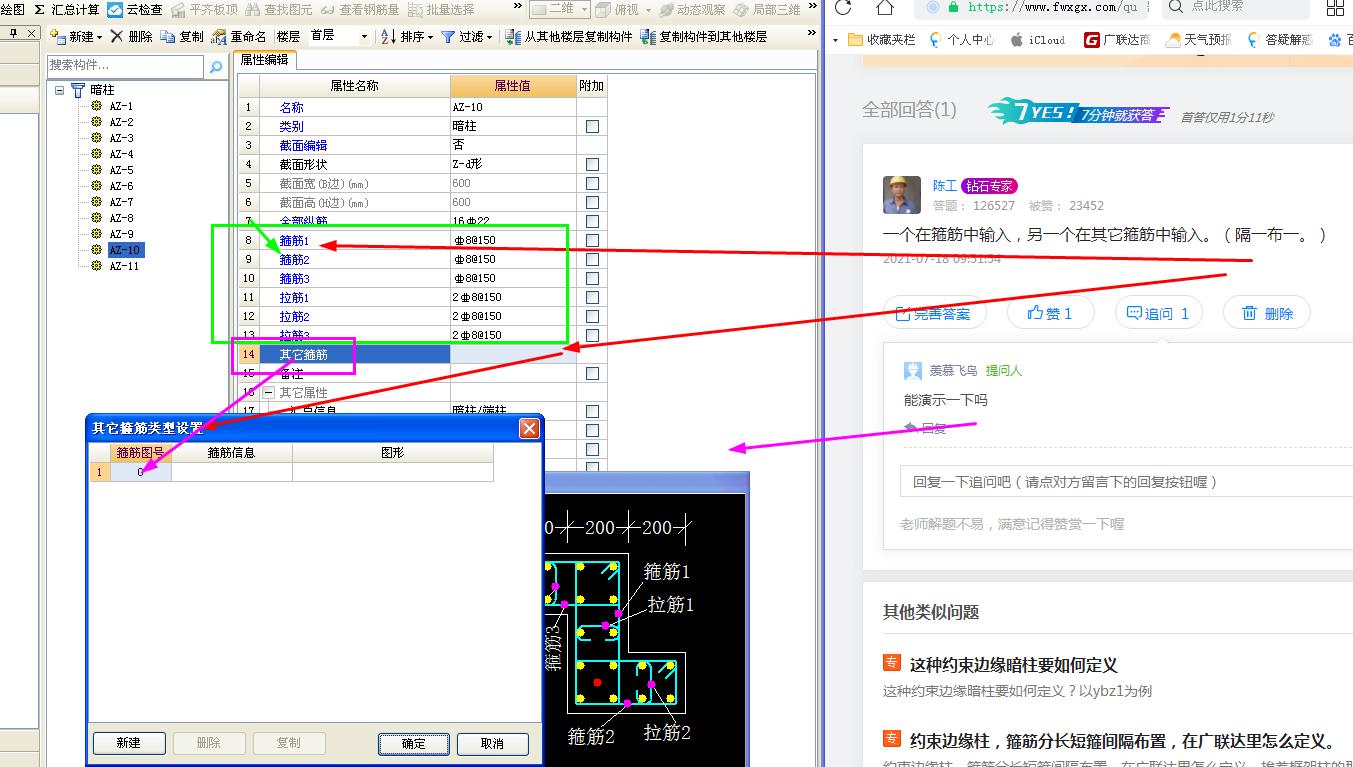The image size is (1353, 767).
Task: Click the 绘图 menu item
Action: tap(12, 9)
